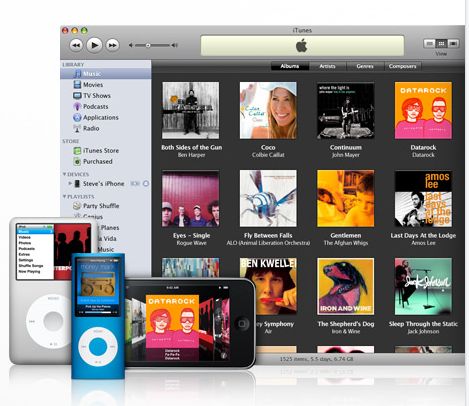Select the Datarock album cover in the grid
469x406 pixels.
tap(423, 110)
